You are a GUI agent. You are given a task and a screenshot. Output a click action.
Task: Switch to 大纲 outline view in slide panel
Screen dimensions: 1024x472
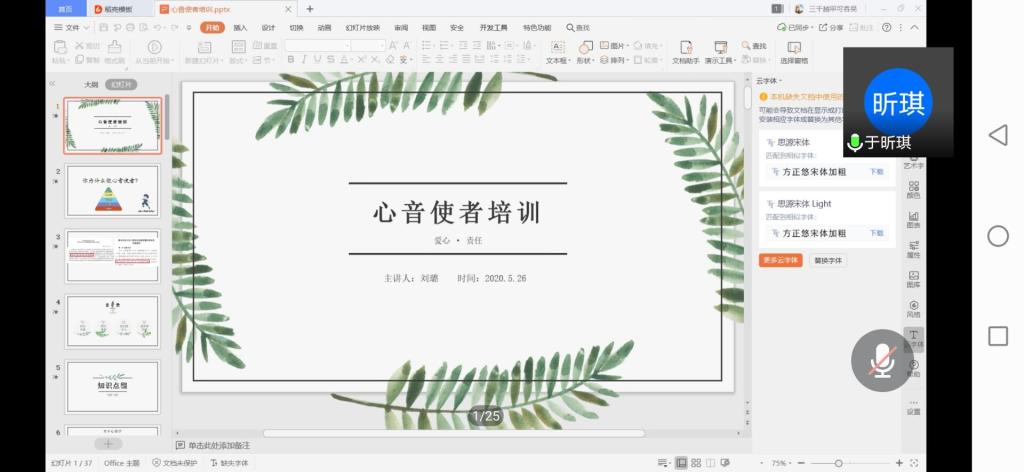click(x=91, y=85)
